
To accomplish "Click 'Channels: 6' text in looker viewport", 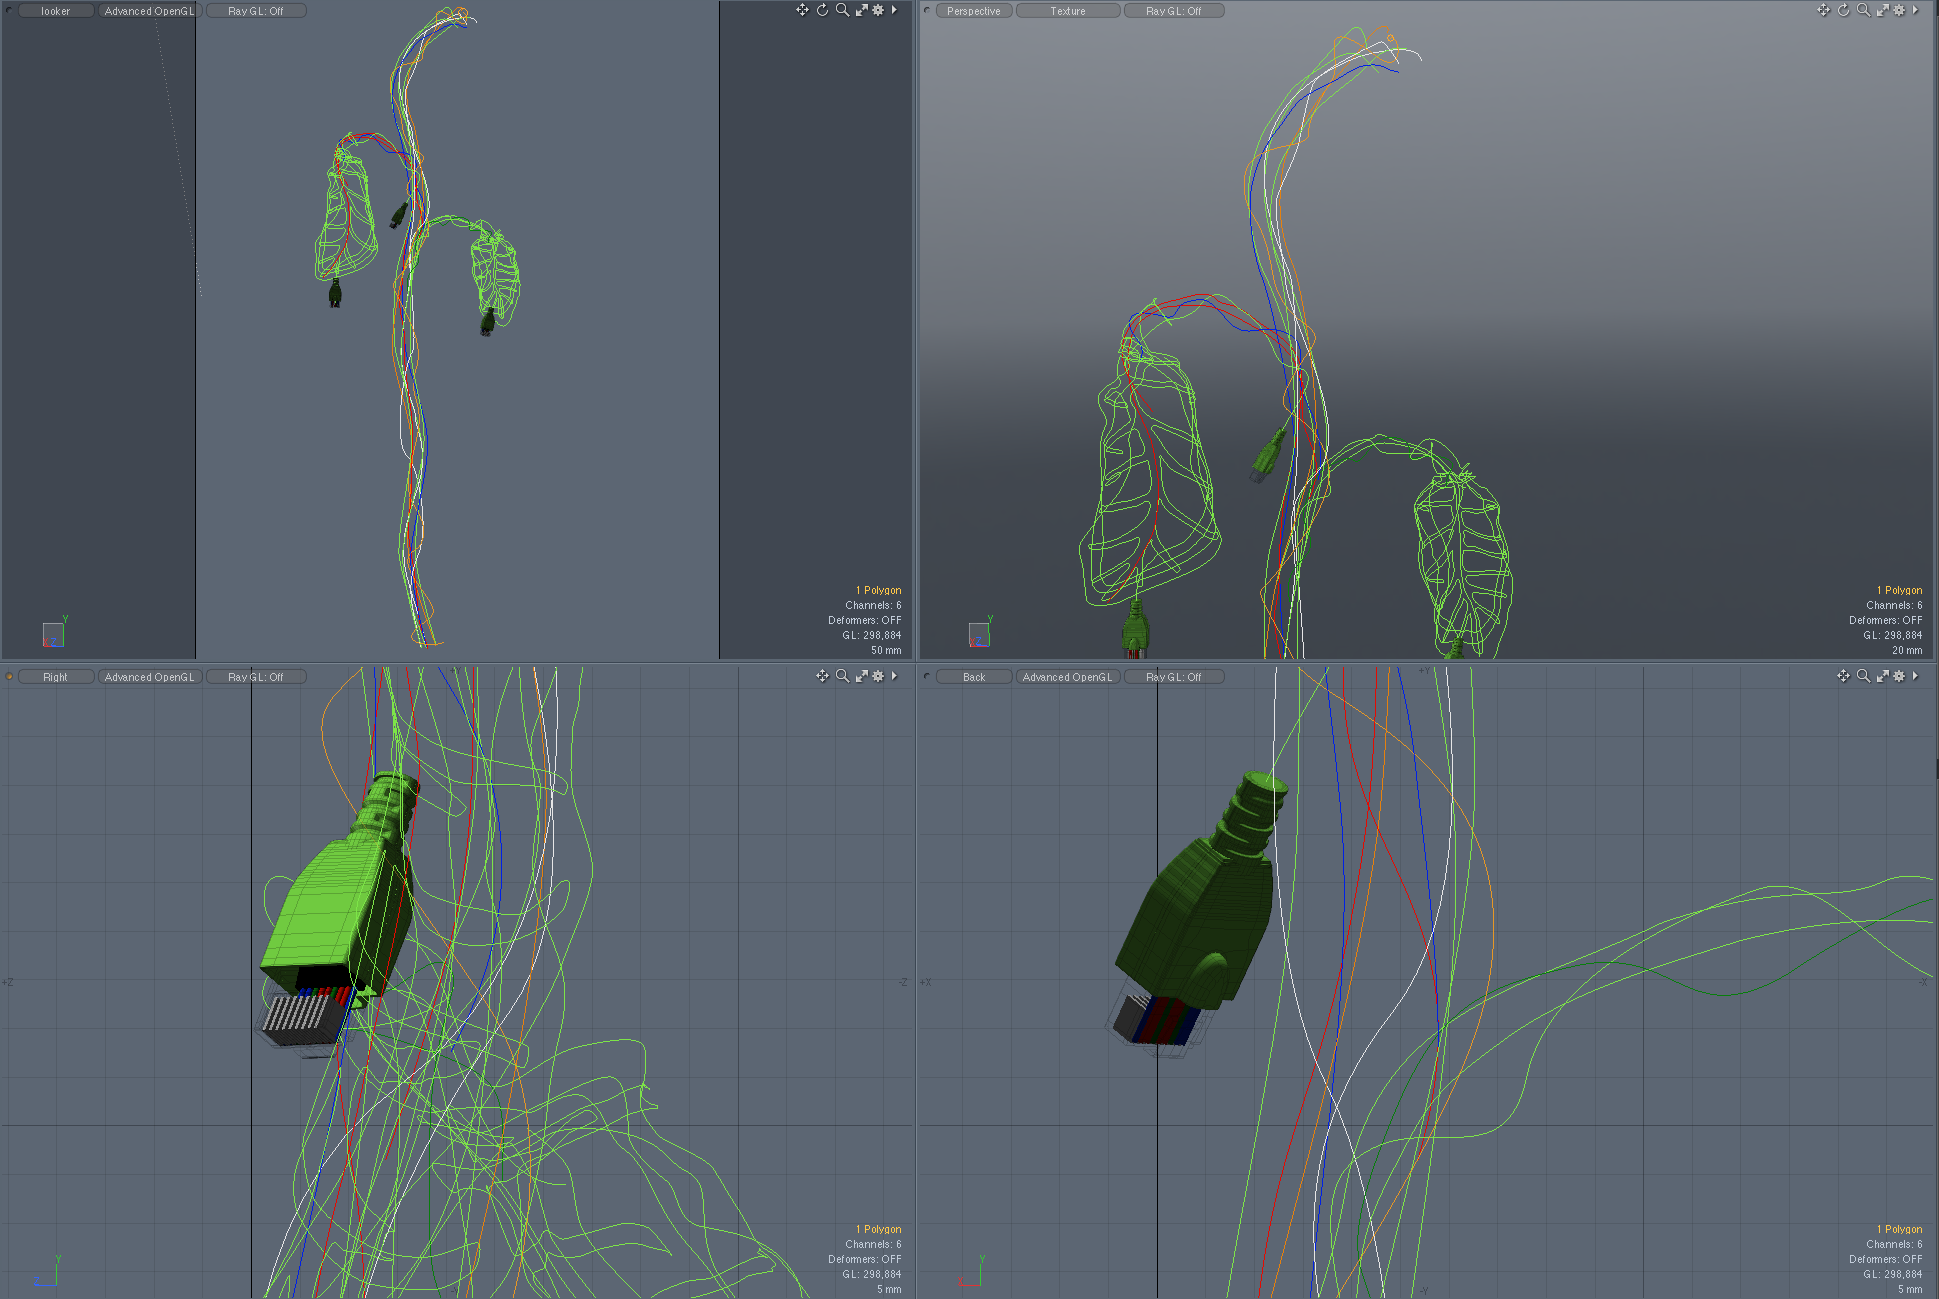I will point(873,605).
